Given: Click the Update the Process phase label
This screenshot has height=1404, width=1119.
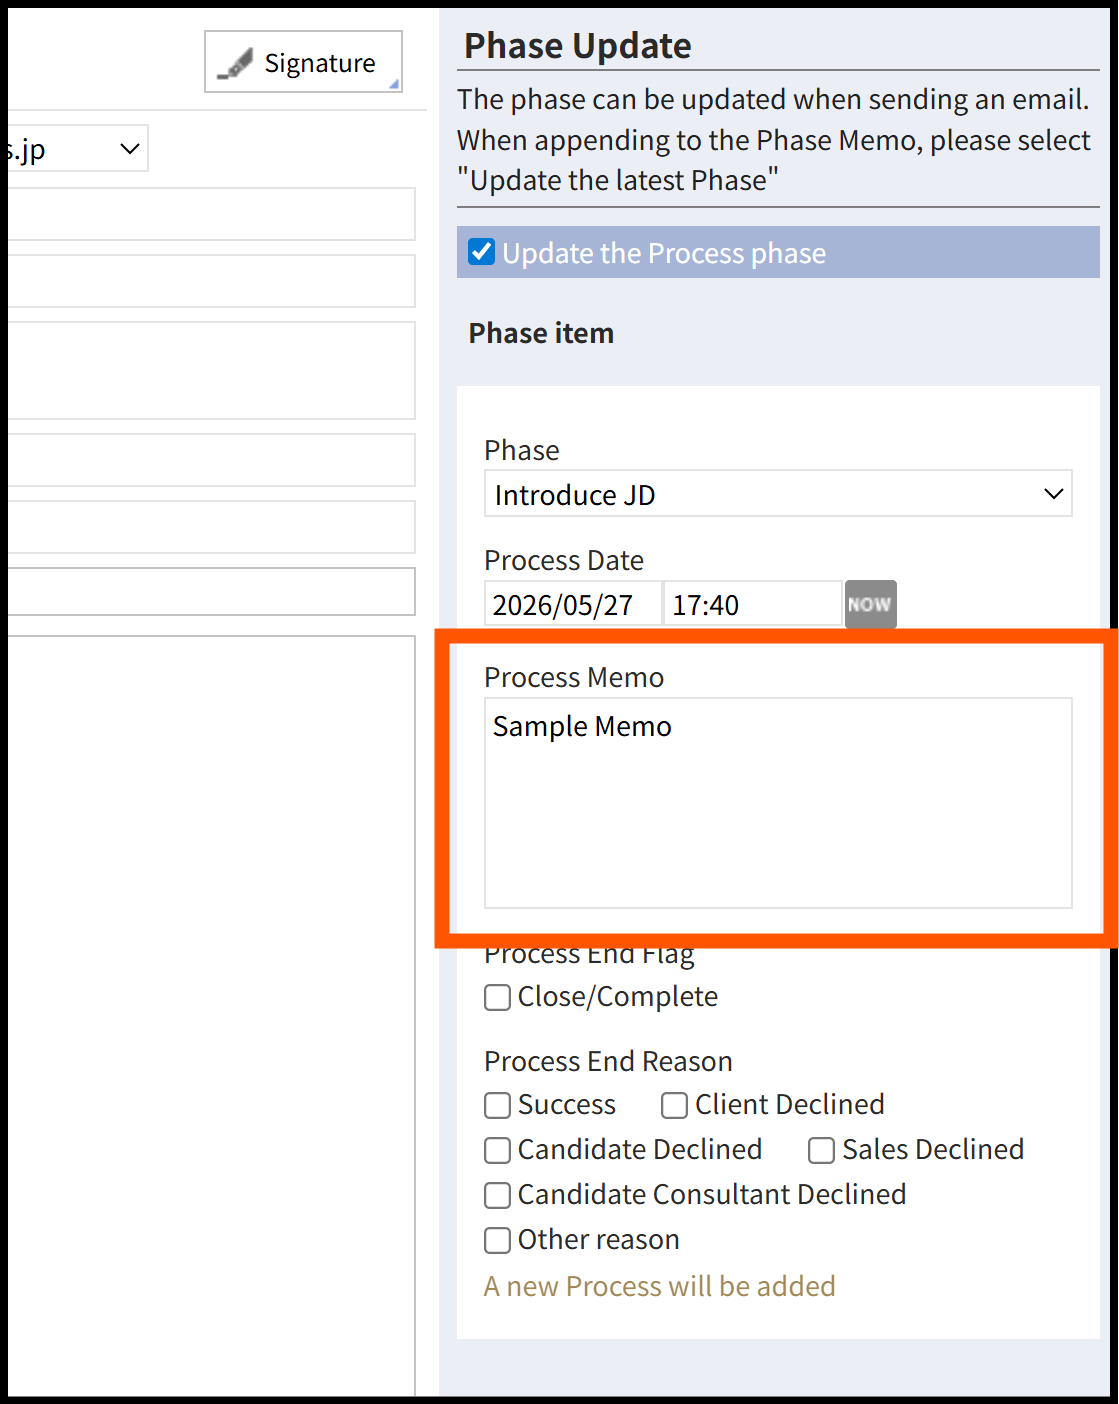Looking at the screenshot, I should [x=664, y=253].
